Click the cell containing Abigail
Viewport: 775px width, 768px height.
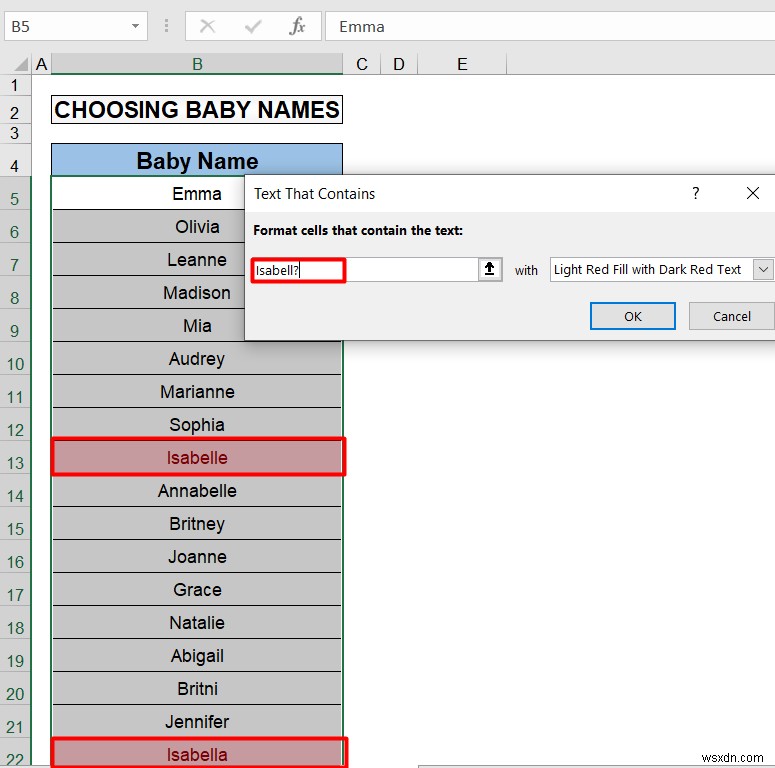(197, 656)
